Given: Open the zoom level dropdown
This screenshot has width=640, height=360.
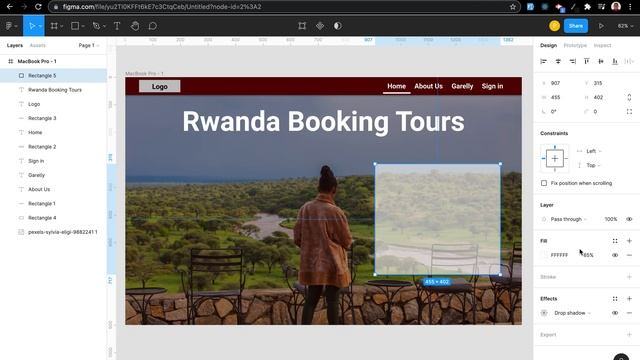Looking at the screenshot, I should point(625,26).
